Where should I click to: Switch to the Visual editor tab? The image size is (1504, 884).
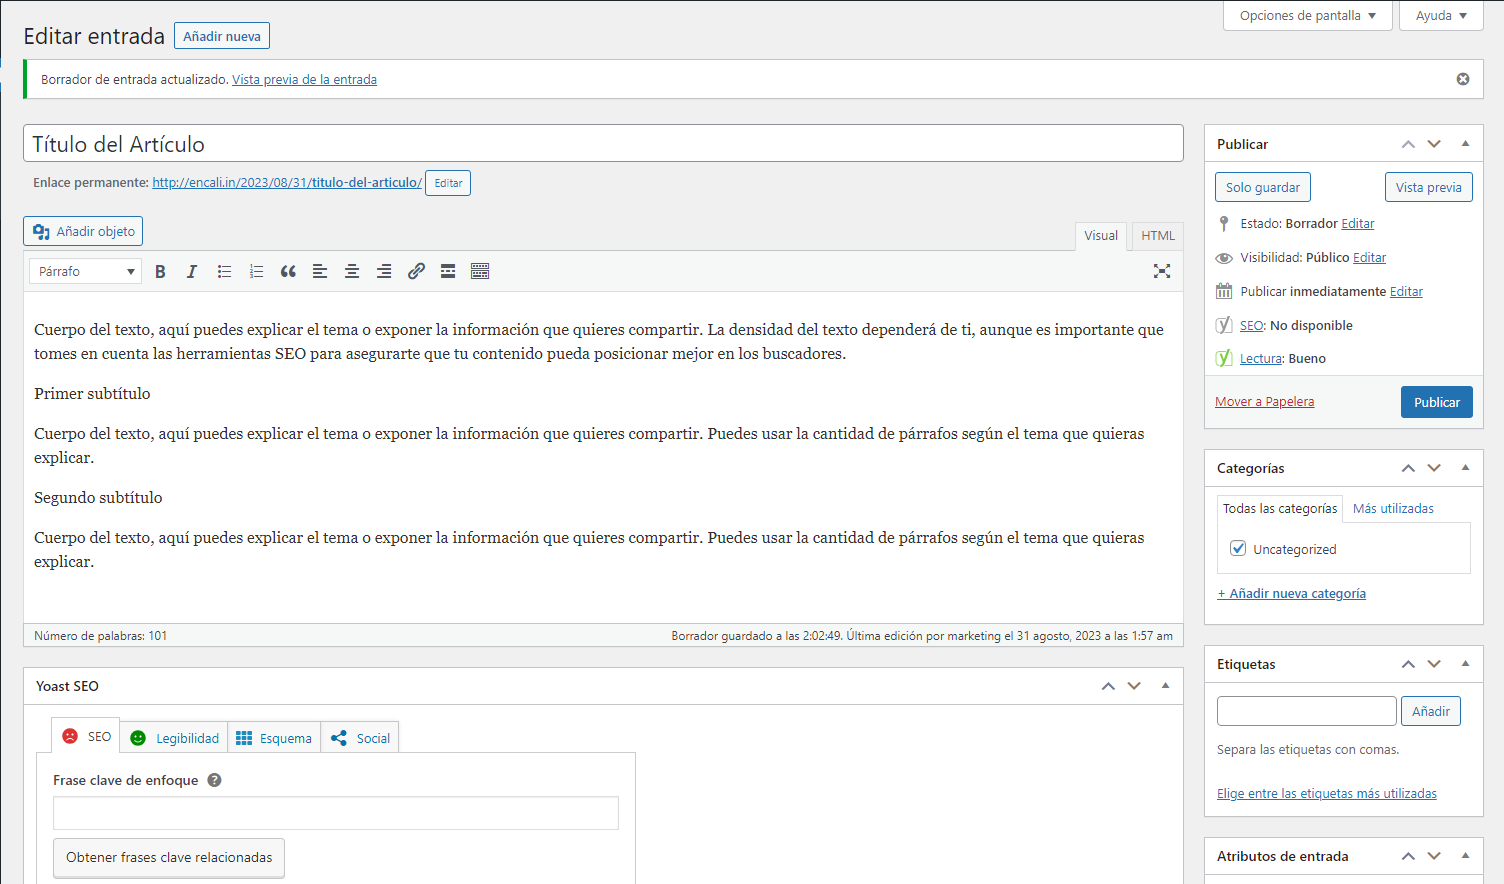click(x=1101, y=236)
